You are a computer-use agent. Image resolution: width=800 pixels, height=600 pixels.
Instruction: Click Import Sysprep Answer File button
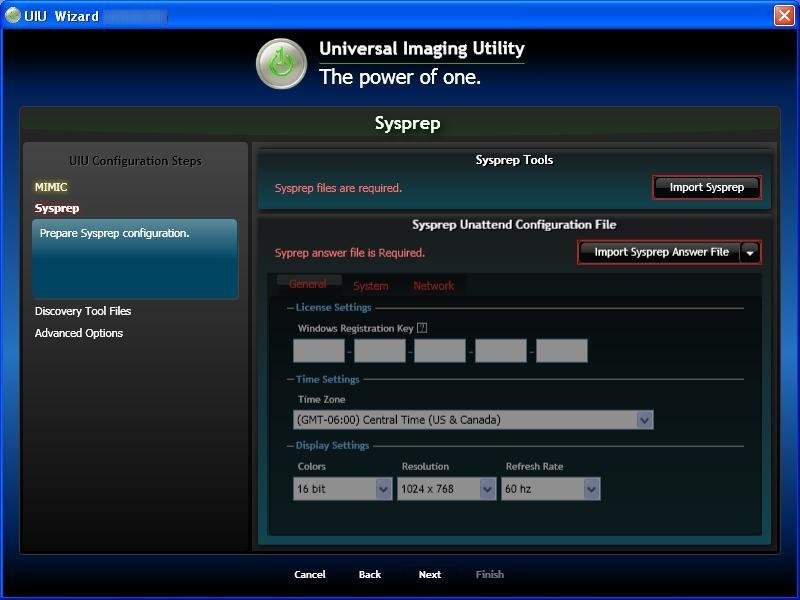click(659, 252)
